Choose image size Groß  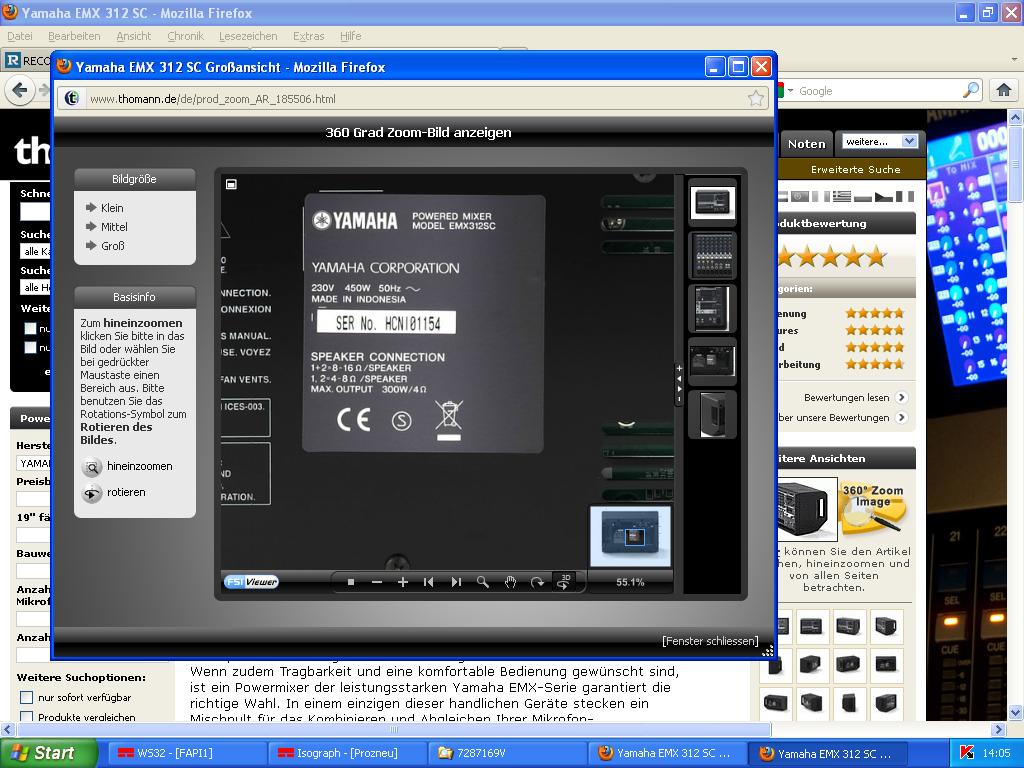(112, 246)
